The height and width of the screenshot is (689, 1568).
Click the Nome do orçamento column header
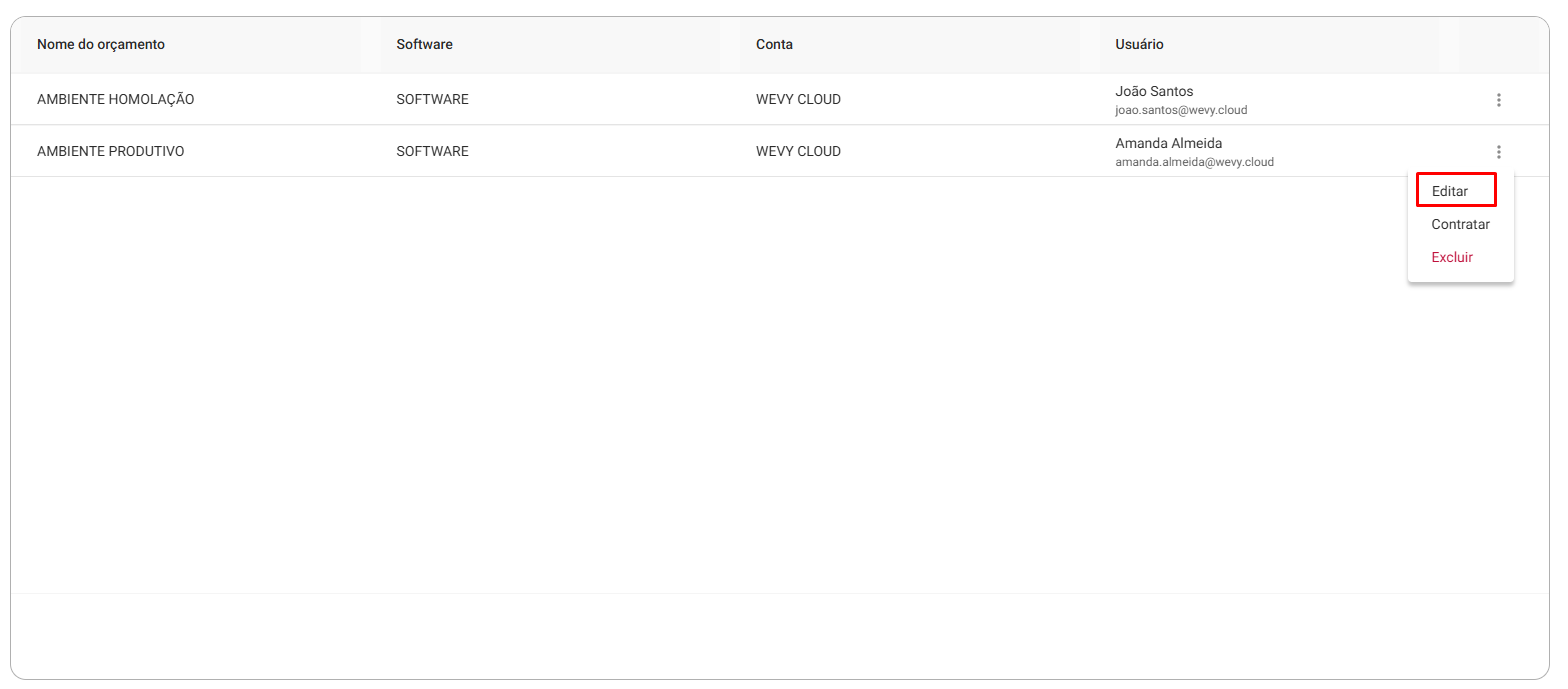[101, 44]
